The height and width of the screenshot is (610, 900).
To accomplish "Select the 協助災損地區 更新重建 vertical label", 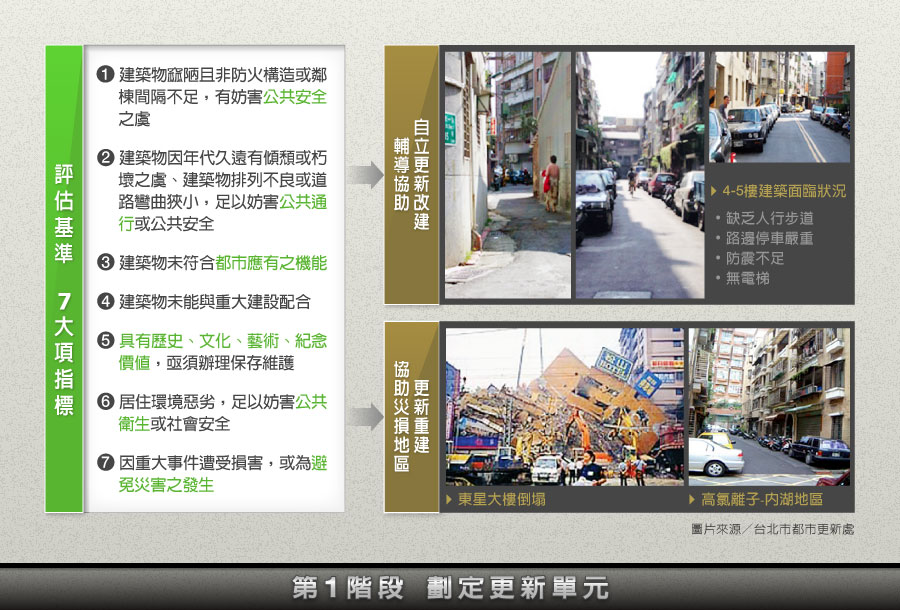I will pos(411,417).
